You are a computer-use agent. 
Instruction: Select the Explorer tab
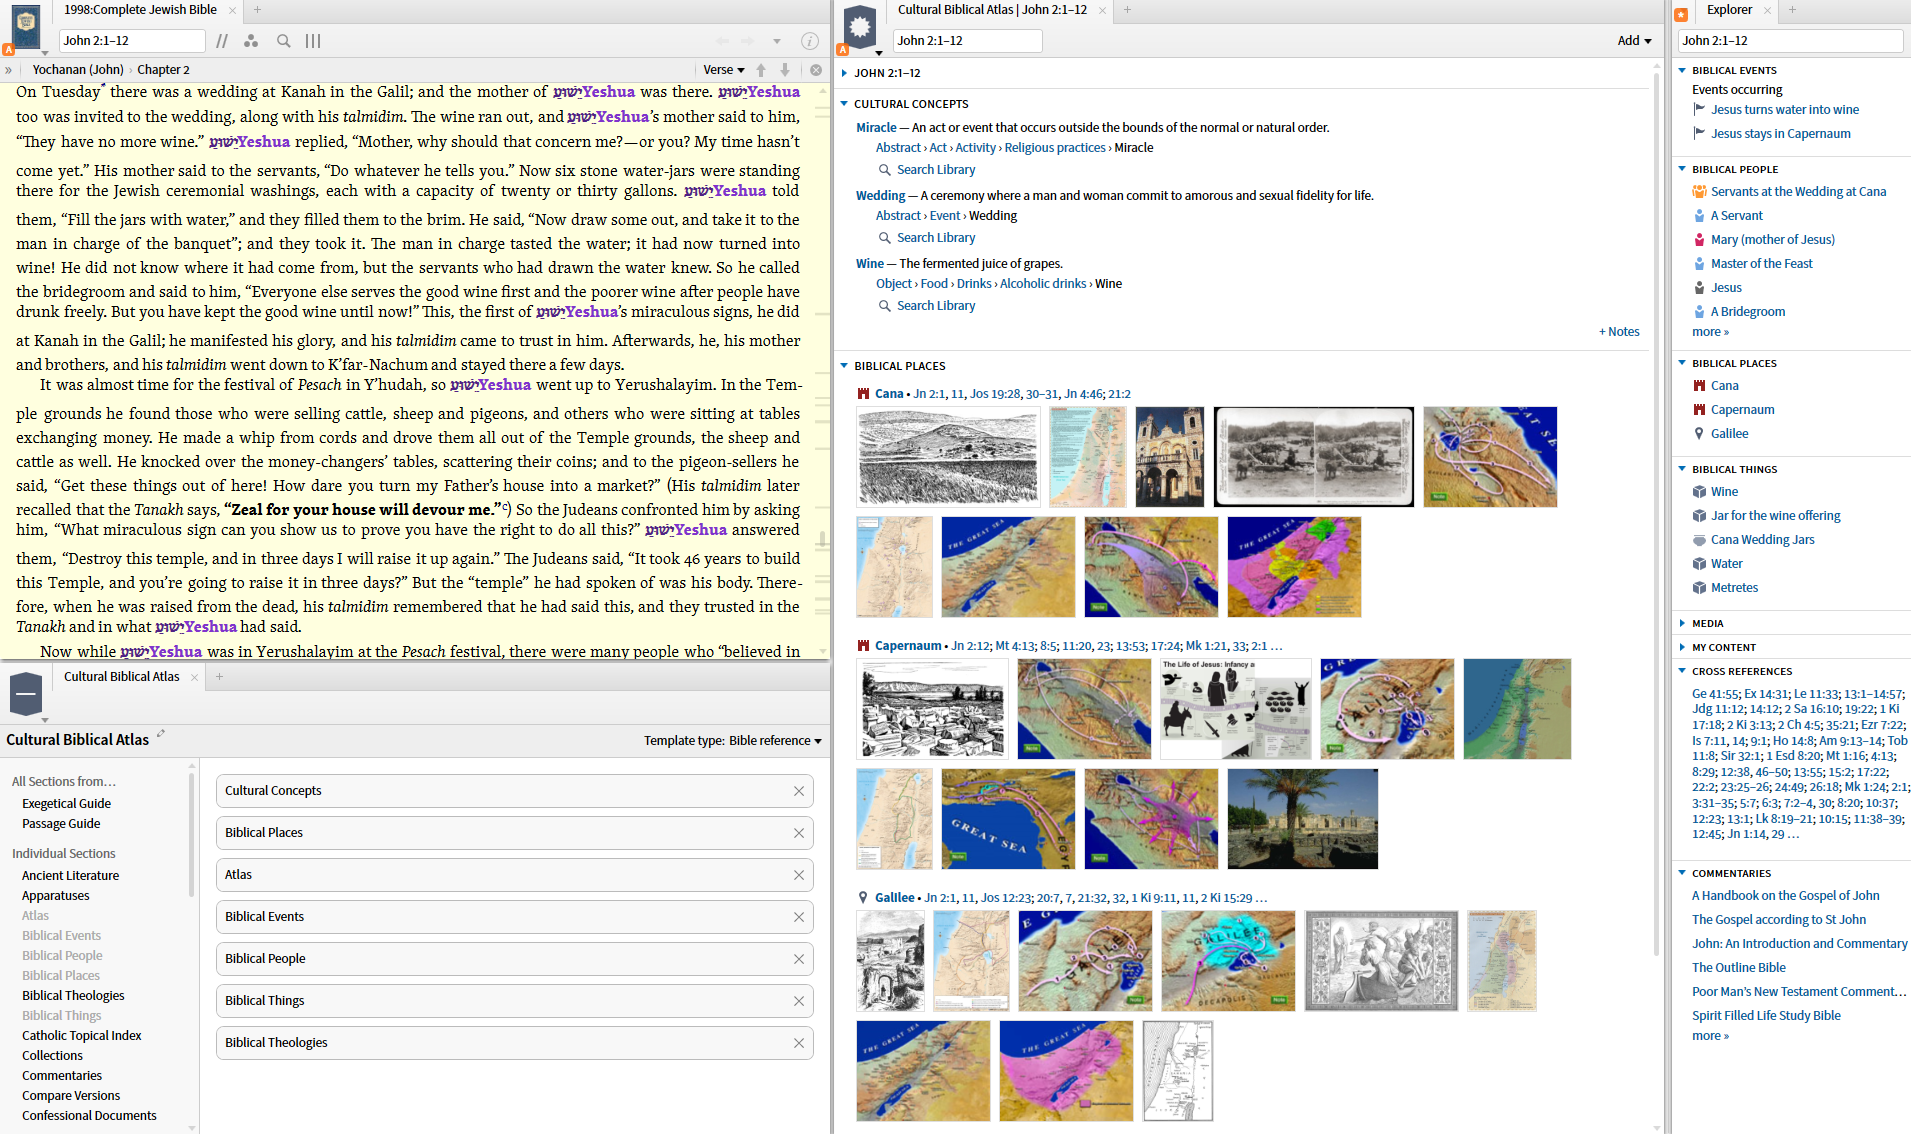pyautogui.click(x=1729, y=10)
